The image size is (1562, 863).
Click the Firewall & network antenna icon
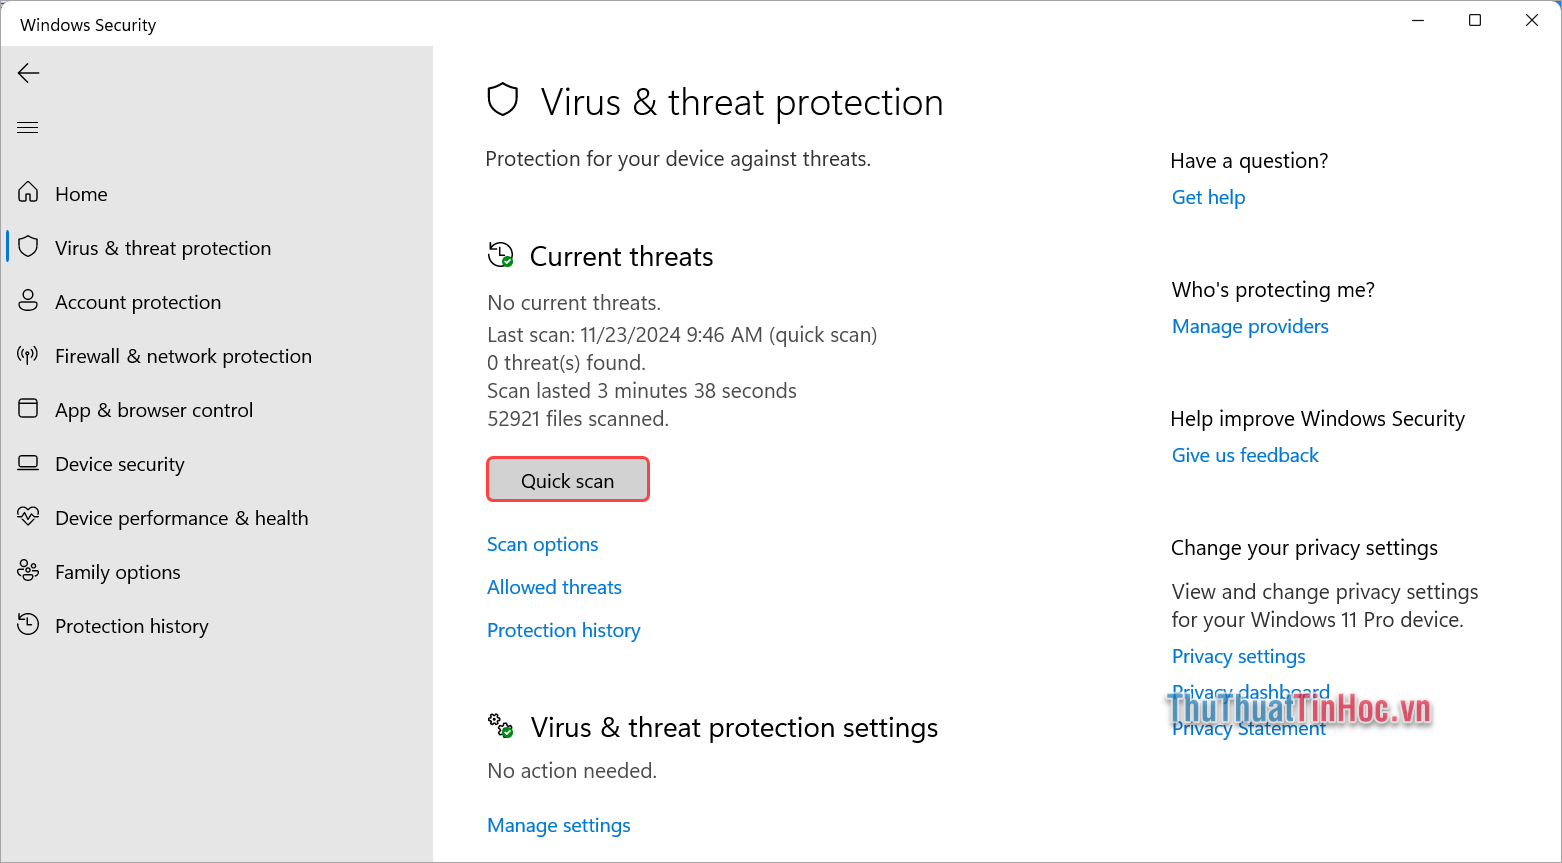28,354
